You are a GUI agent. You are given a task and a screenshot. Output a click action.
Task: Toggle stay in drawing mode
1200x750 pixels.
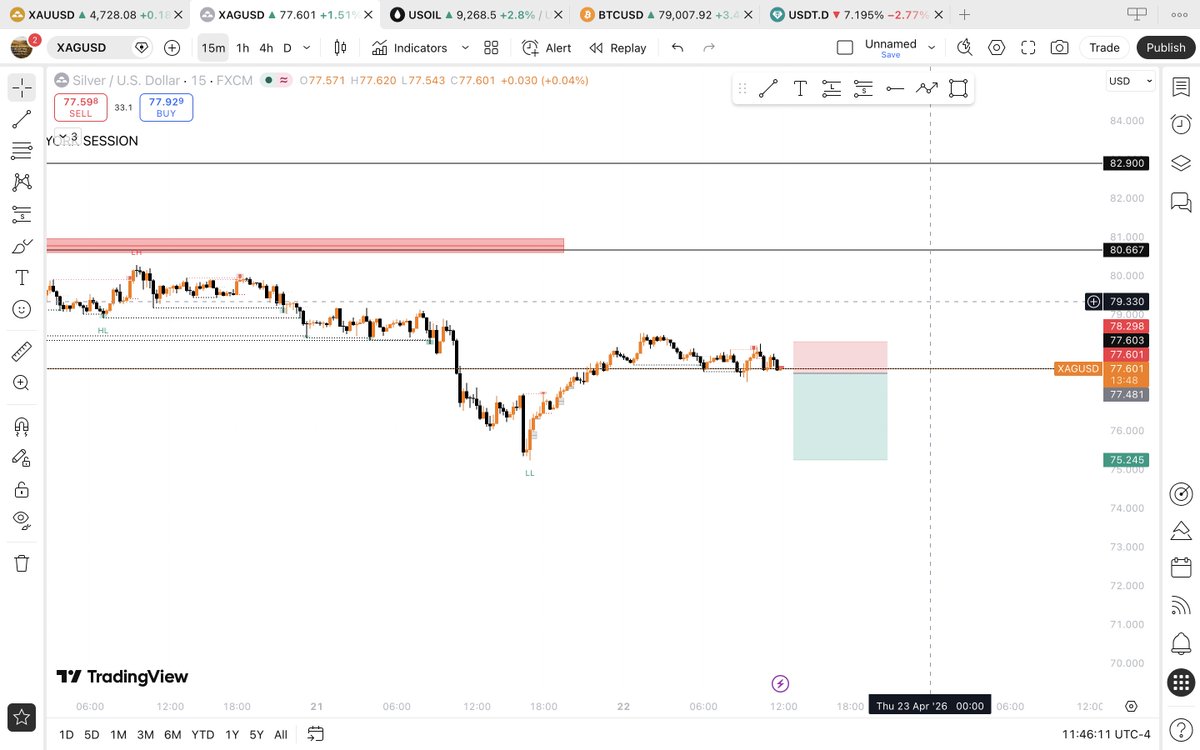point(21,457)
